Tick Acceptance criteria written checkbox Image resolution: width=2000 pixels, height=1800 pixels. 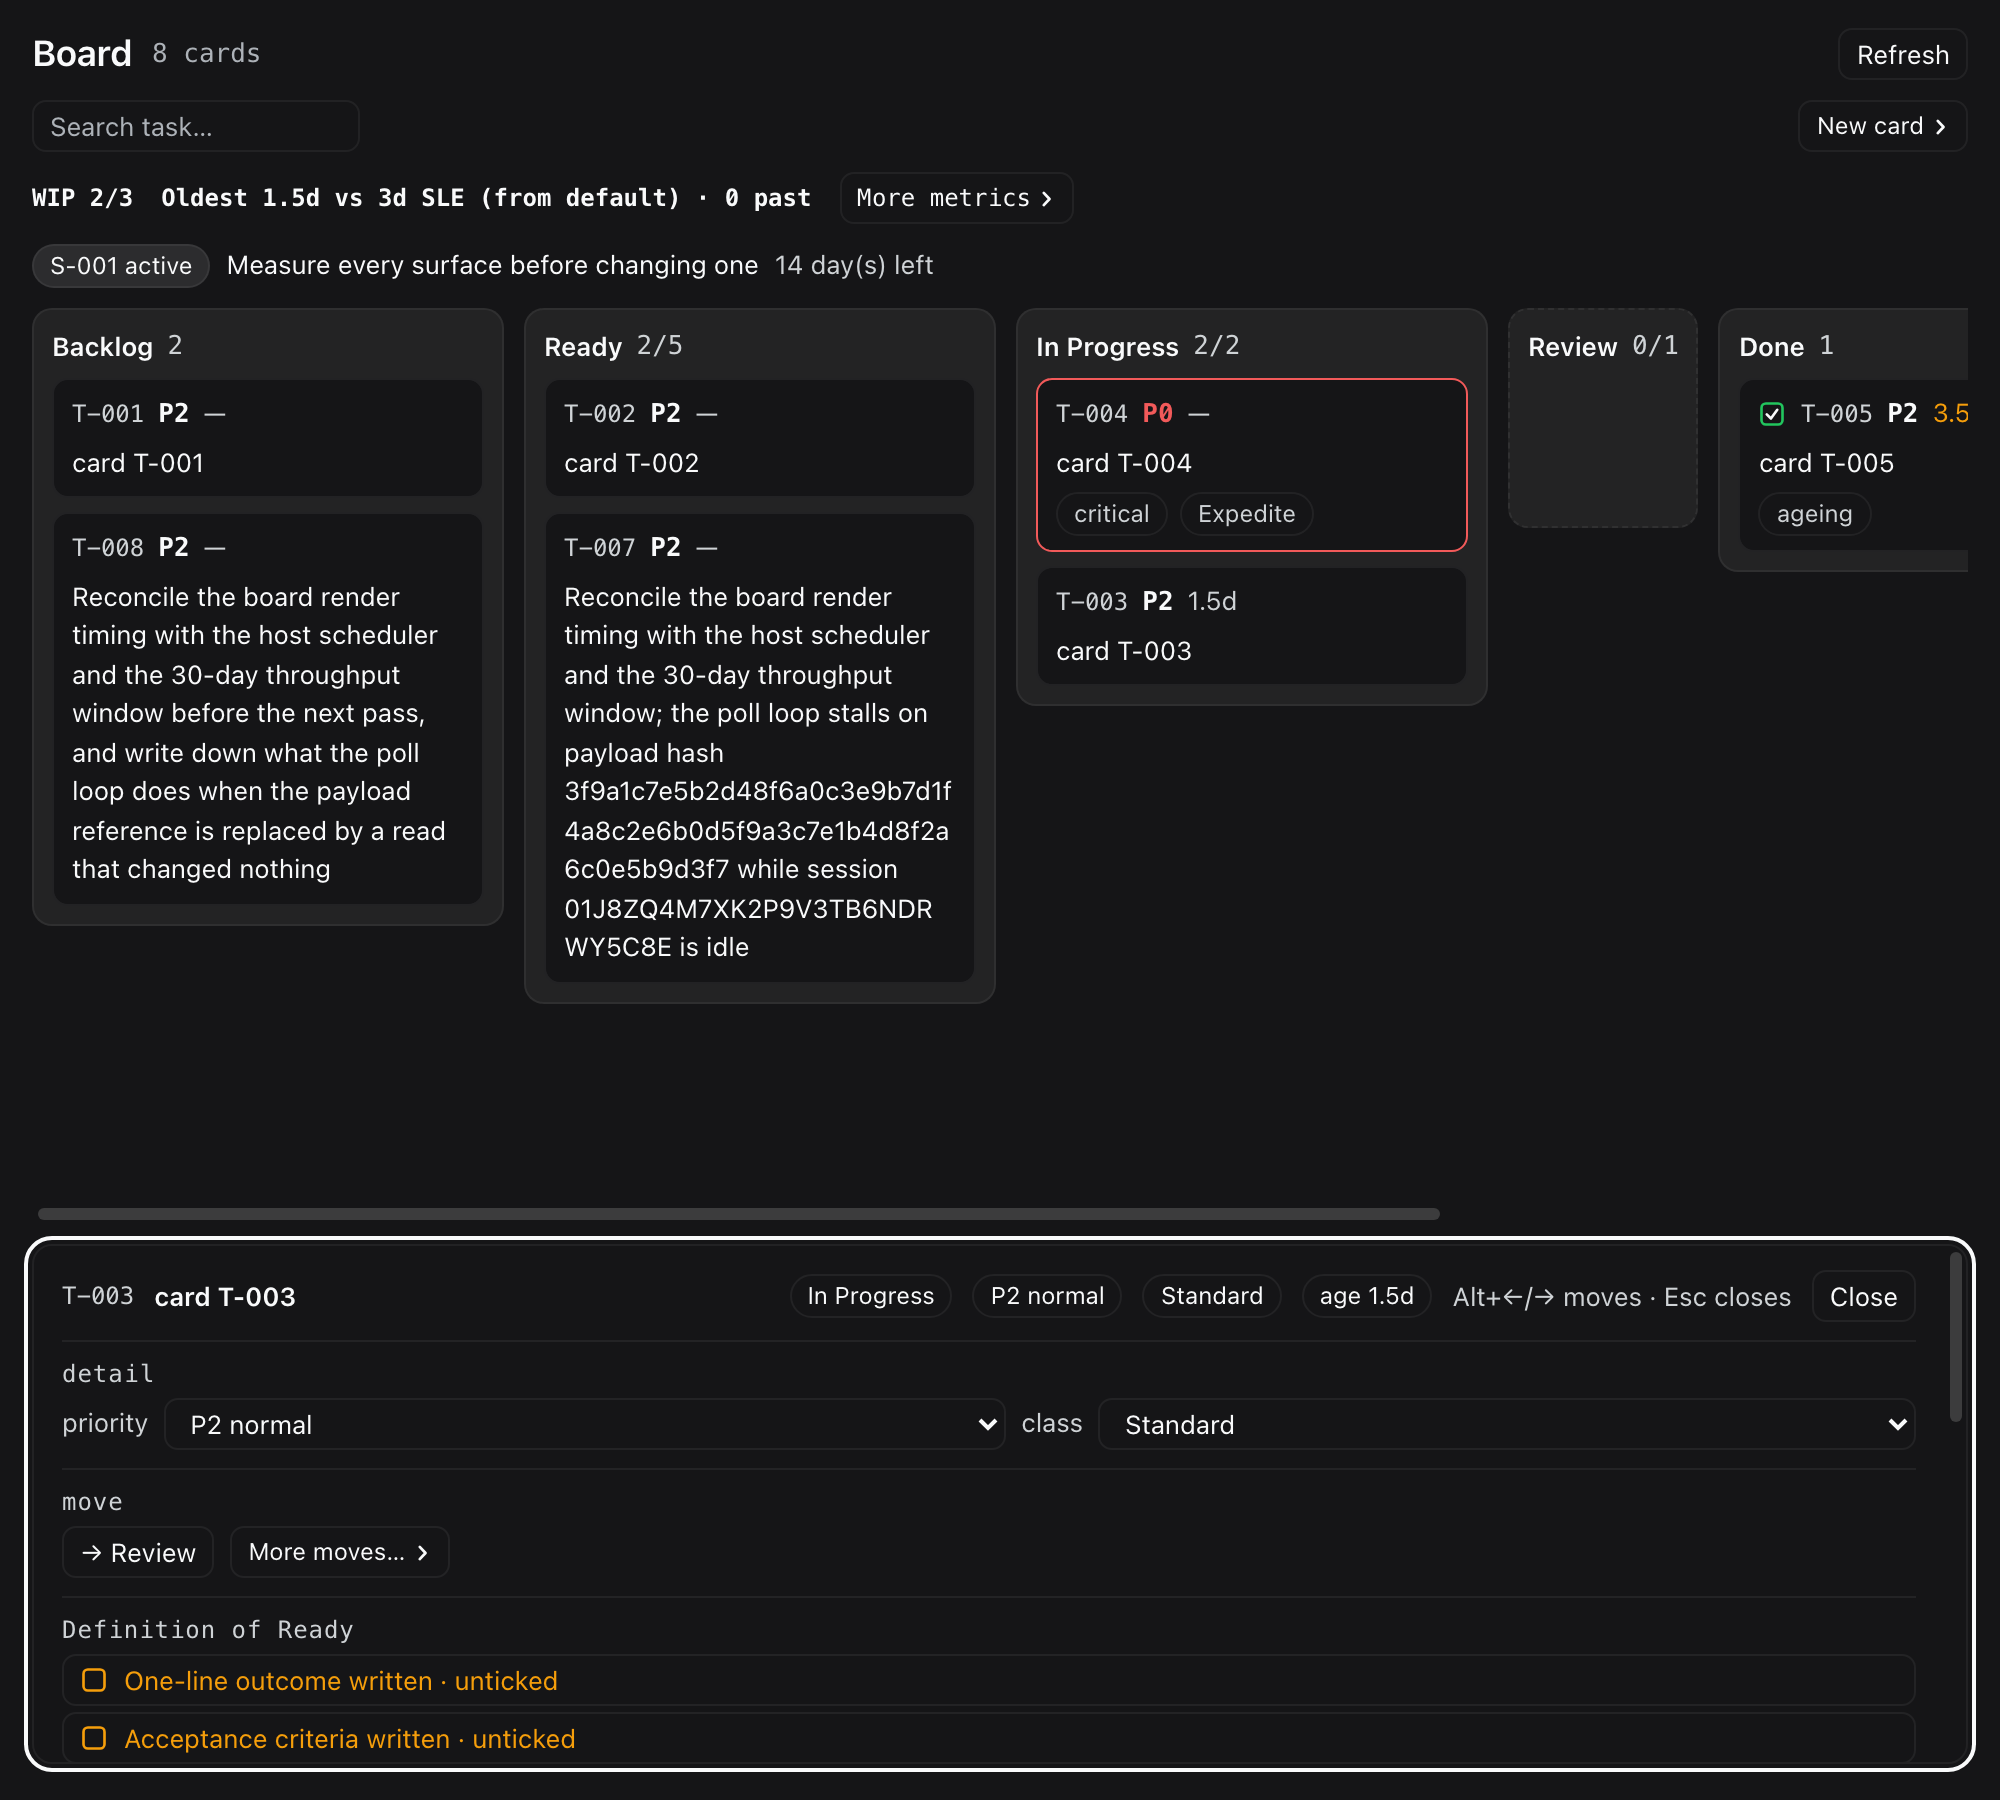[x=94, y=1738]
